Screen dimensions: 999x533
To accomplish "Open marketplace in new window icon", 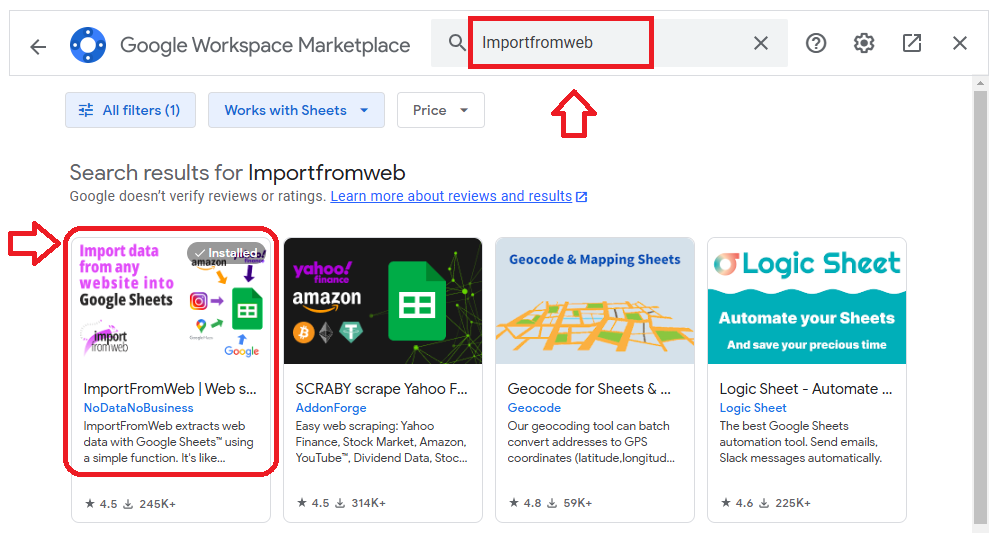I will click(x=912, y=43).
